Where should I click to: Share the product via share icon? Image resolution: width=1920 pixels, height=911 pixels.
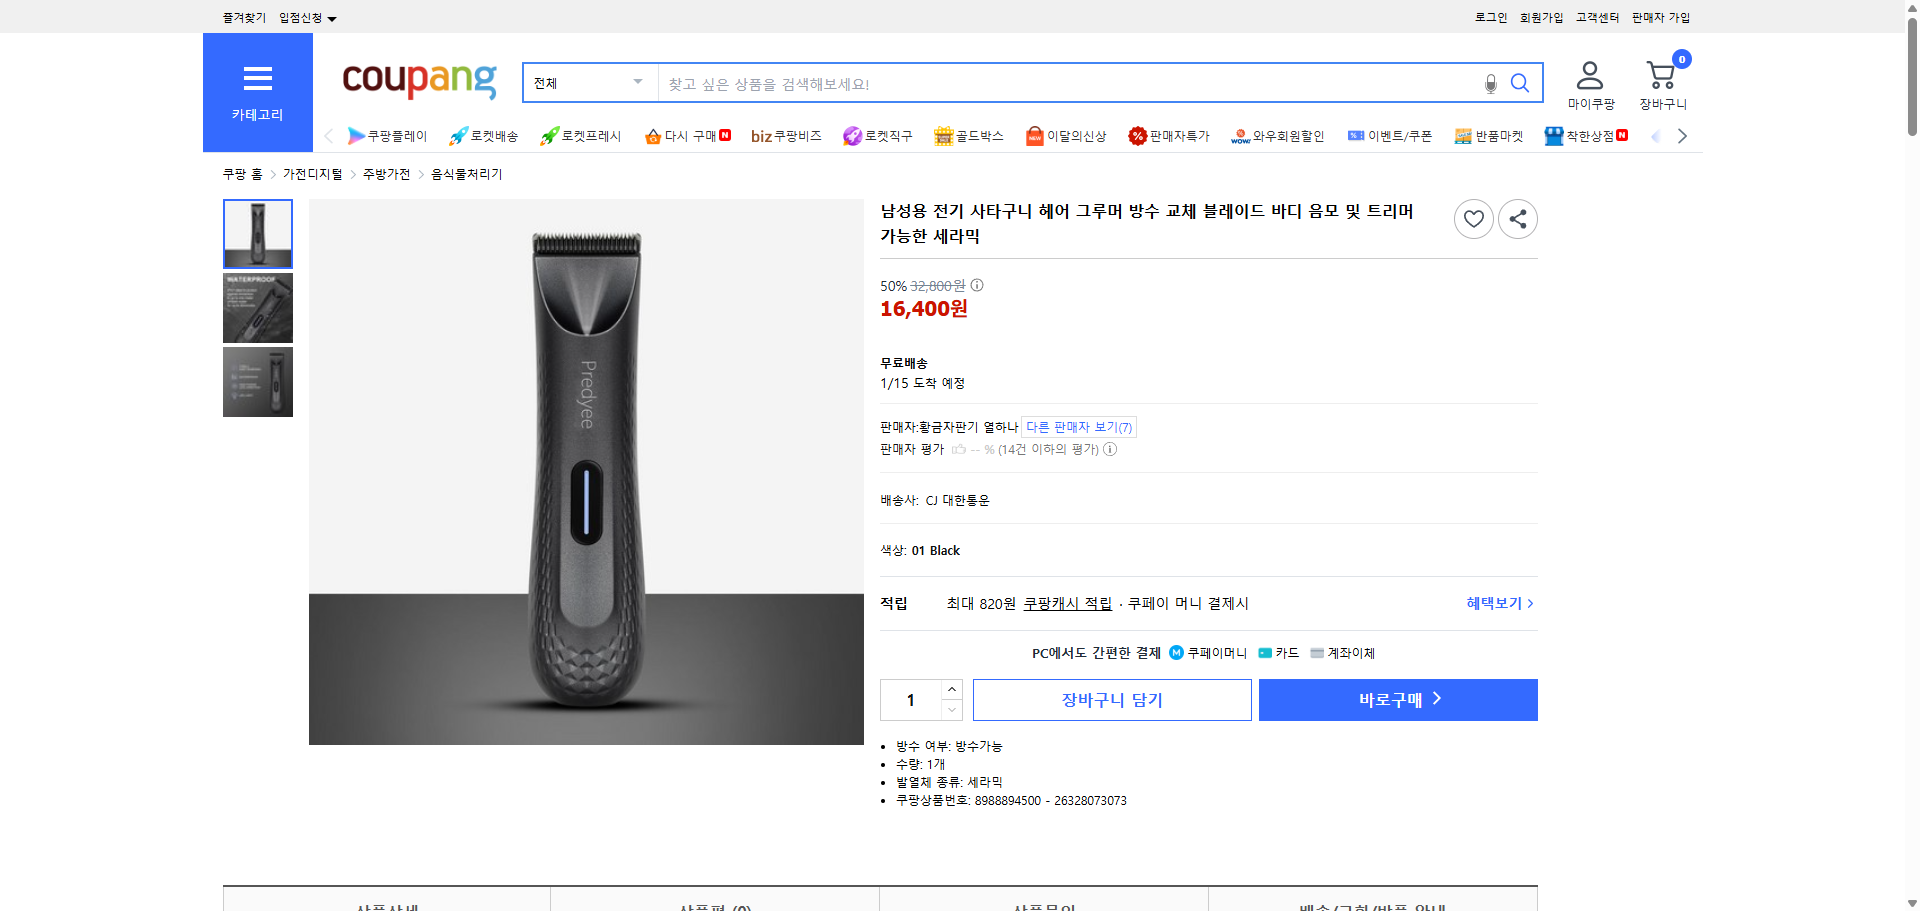[1517, 218]
